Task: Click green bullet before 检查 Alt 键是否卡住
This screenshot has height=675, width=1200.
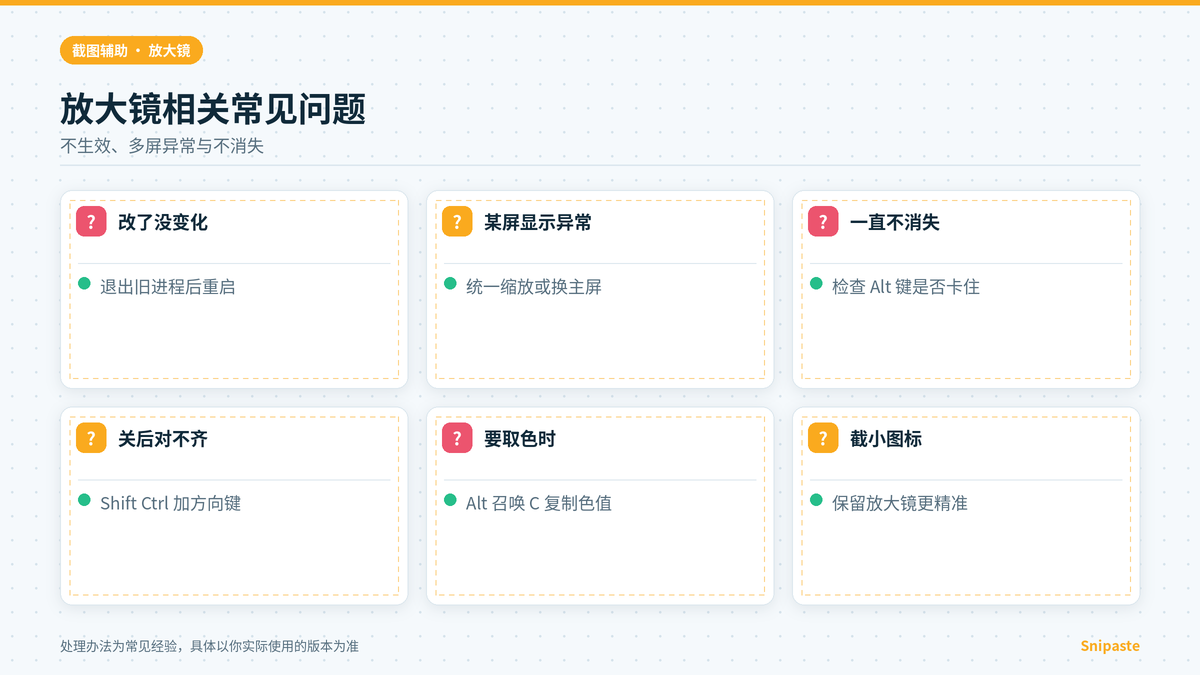Action: click(x=817, y=284)
